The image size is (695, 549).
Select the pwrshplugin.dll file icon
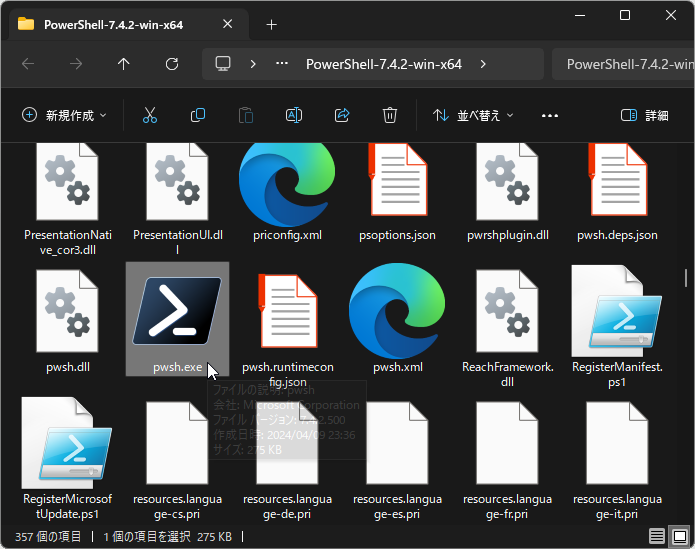pyautogui.click(x=507, y=182)
